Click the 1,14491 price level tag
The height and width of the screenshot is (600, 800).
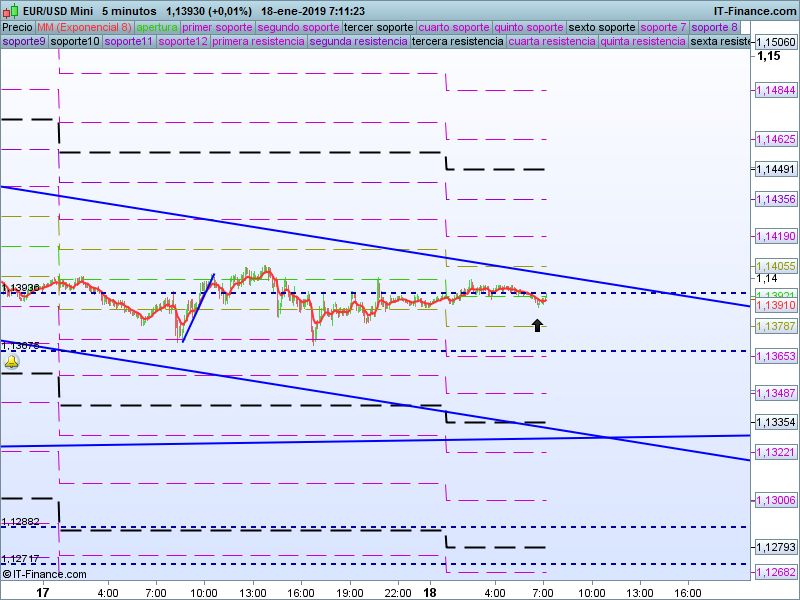point(775,169)
